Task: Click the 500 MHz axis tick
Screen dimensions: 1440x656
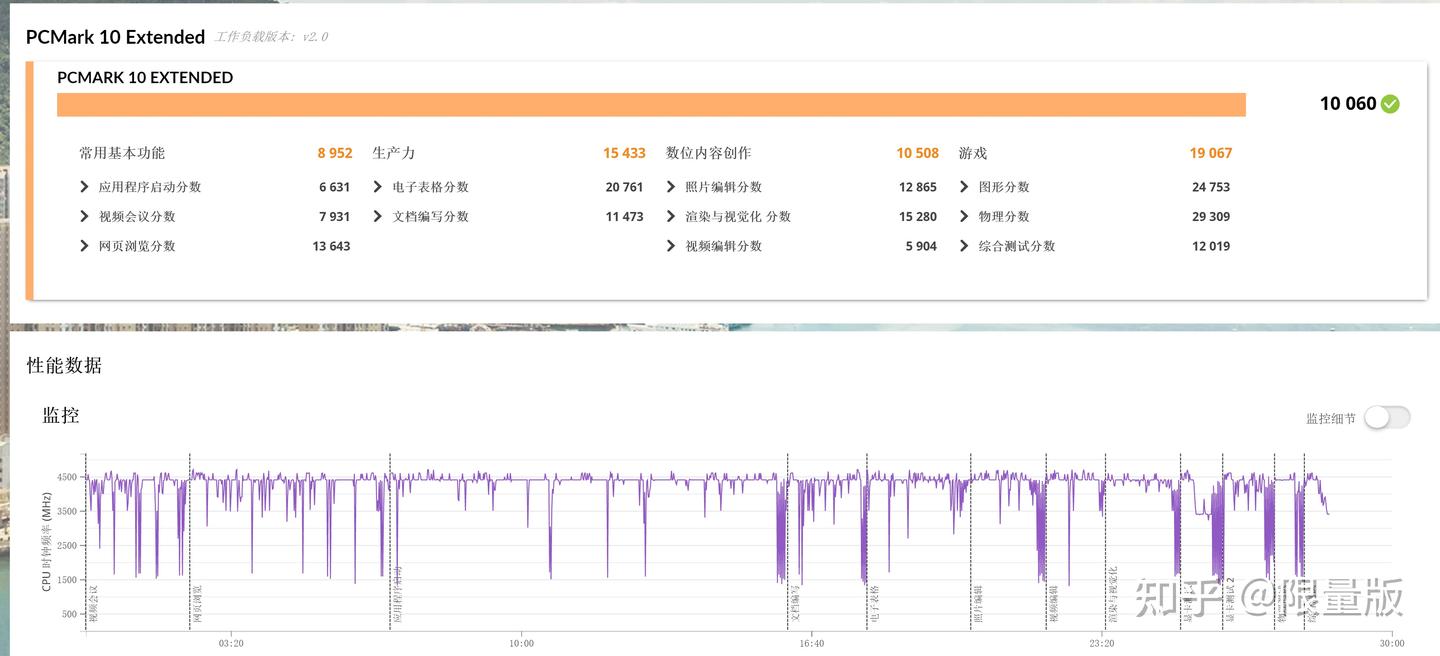Action: tap(70, 614)
